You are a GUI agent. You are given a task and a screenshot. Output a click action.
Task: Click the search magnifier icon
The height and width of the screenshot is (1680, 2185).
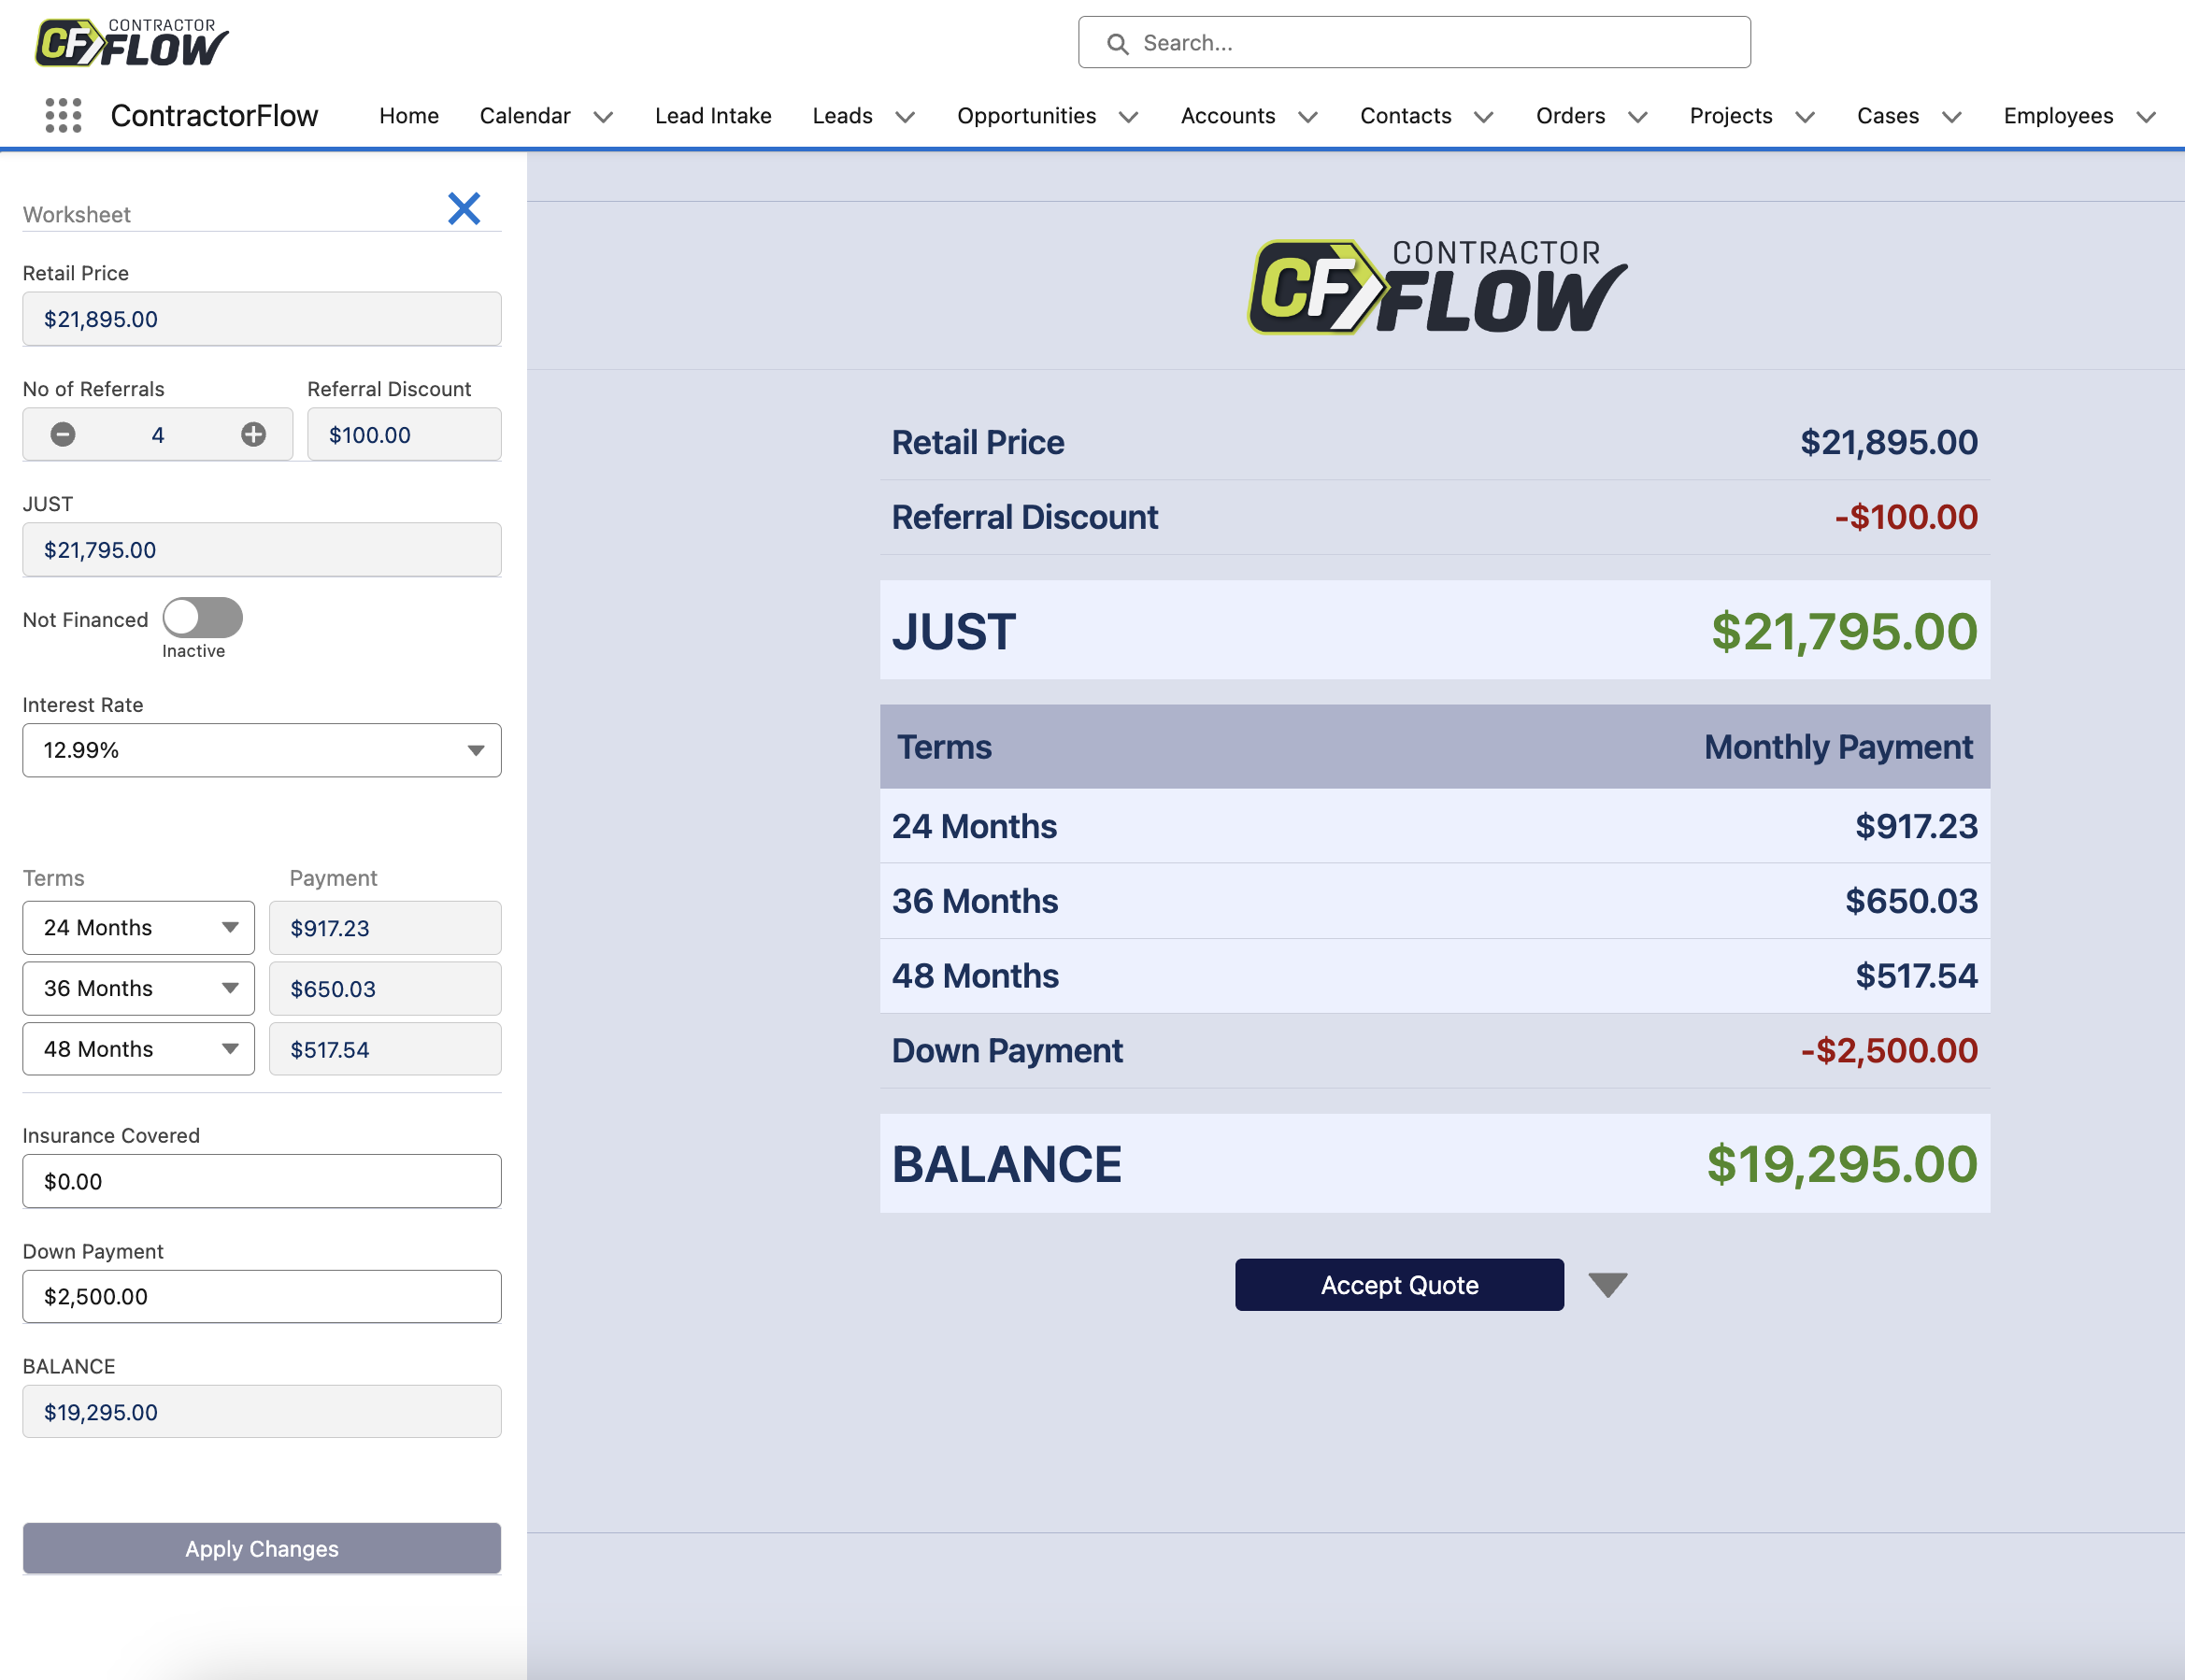pos(1117,43)
